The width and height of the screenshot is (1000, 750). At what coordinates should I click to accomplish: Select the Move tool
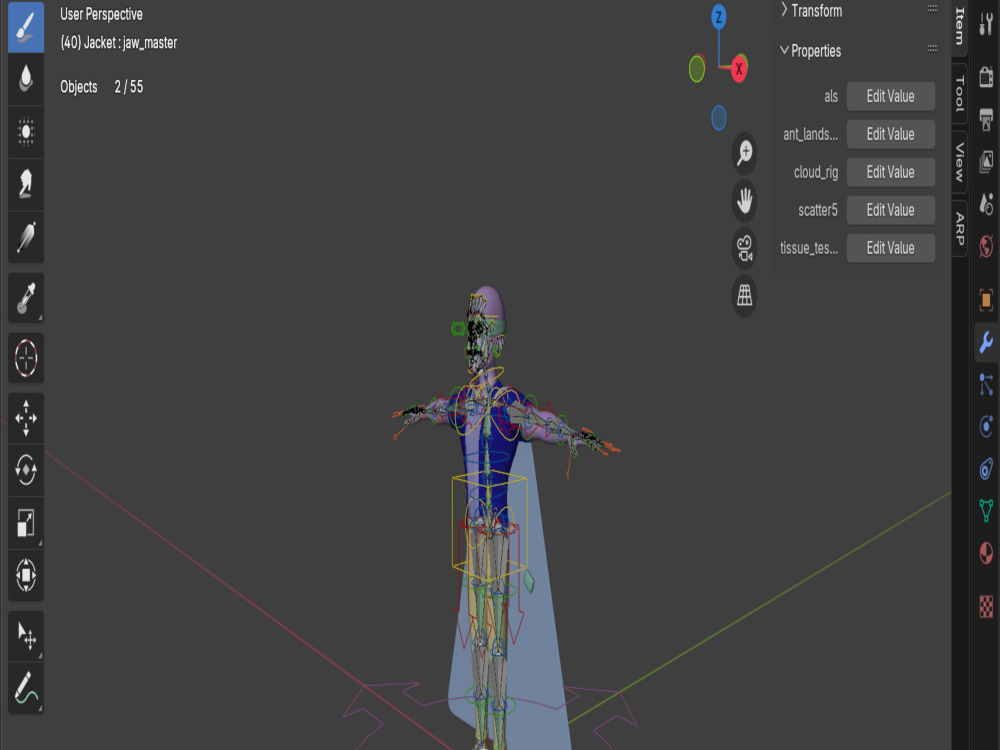[x=26, y=418]
